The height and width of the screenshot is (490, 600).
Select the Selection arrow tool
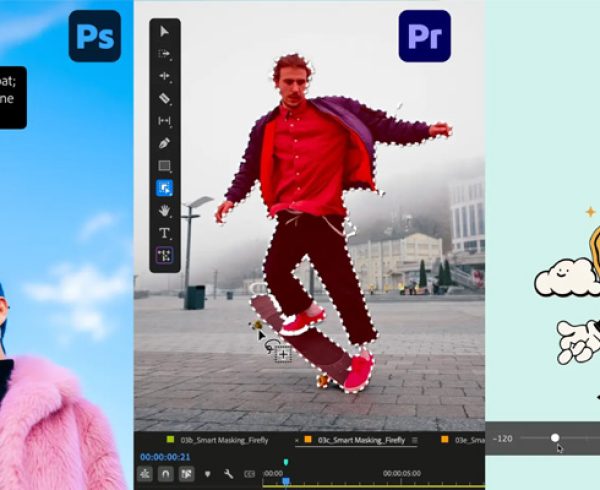point(165,32)
